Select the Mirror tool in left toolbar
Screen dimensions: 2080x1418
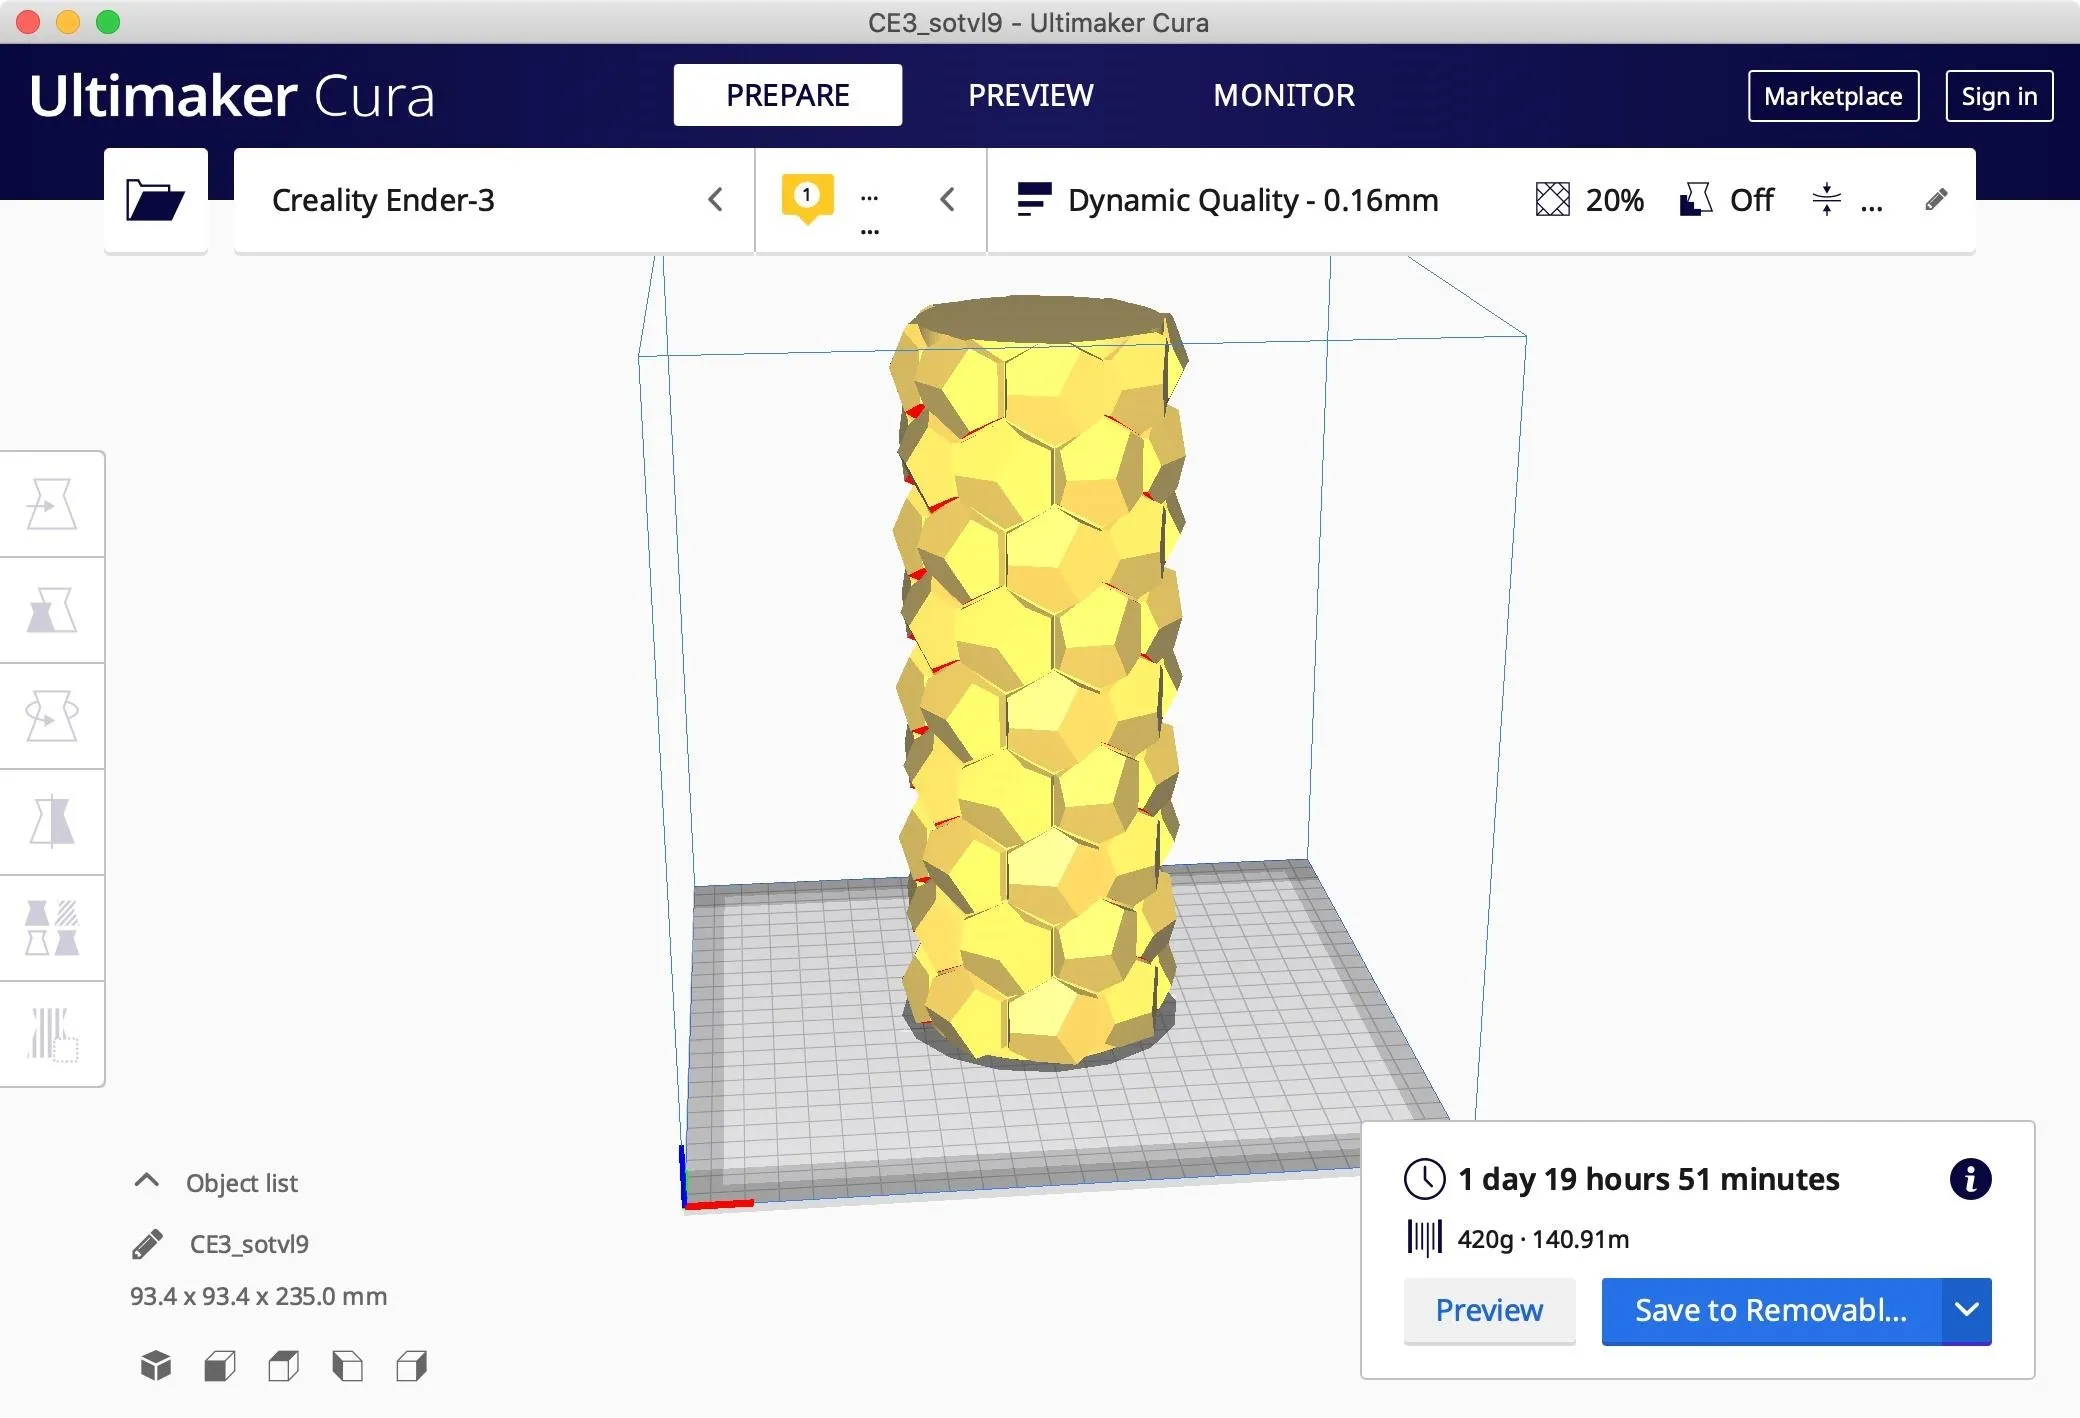point(52,822)
